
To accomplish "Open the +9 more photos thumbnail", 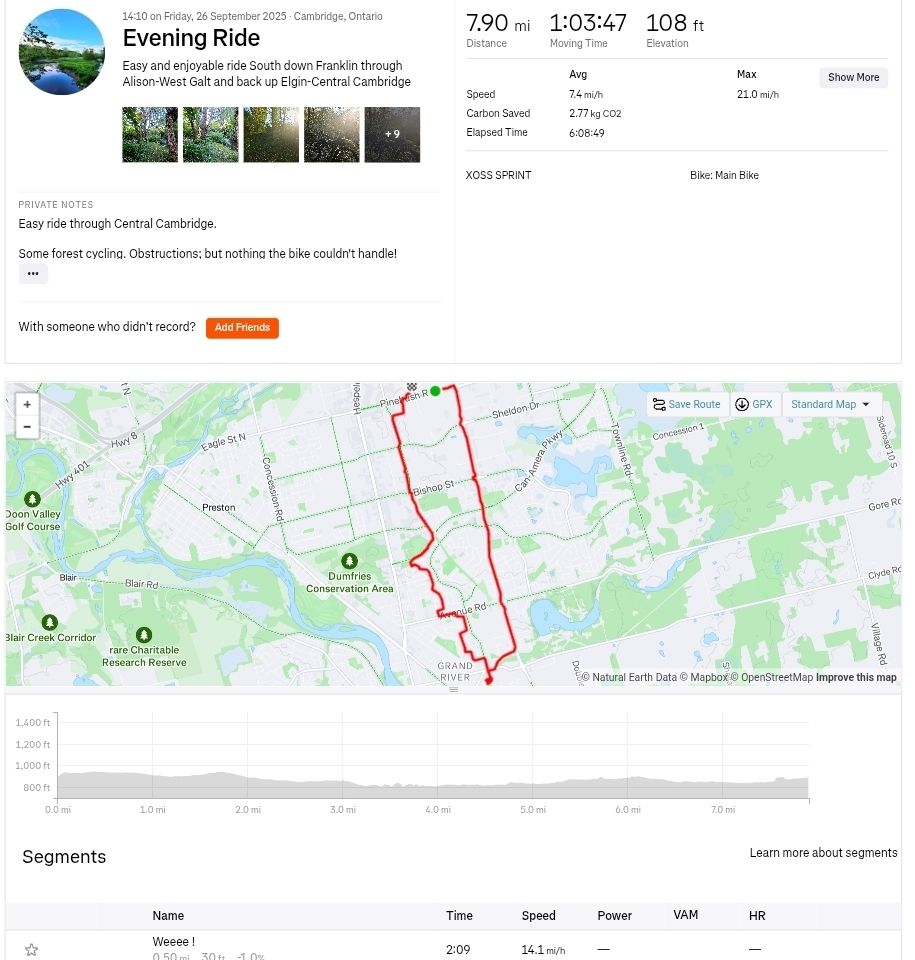I will pos(392,135).
